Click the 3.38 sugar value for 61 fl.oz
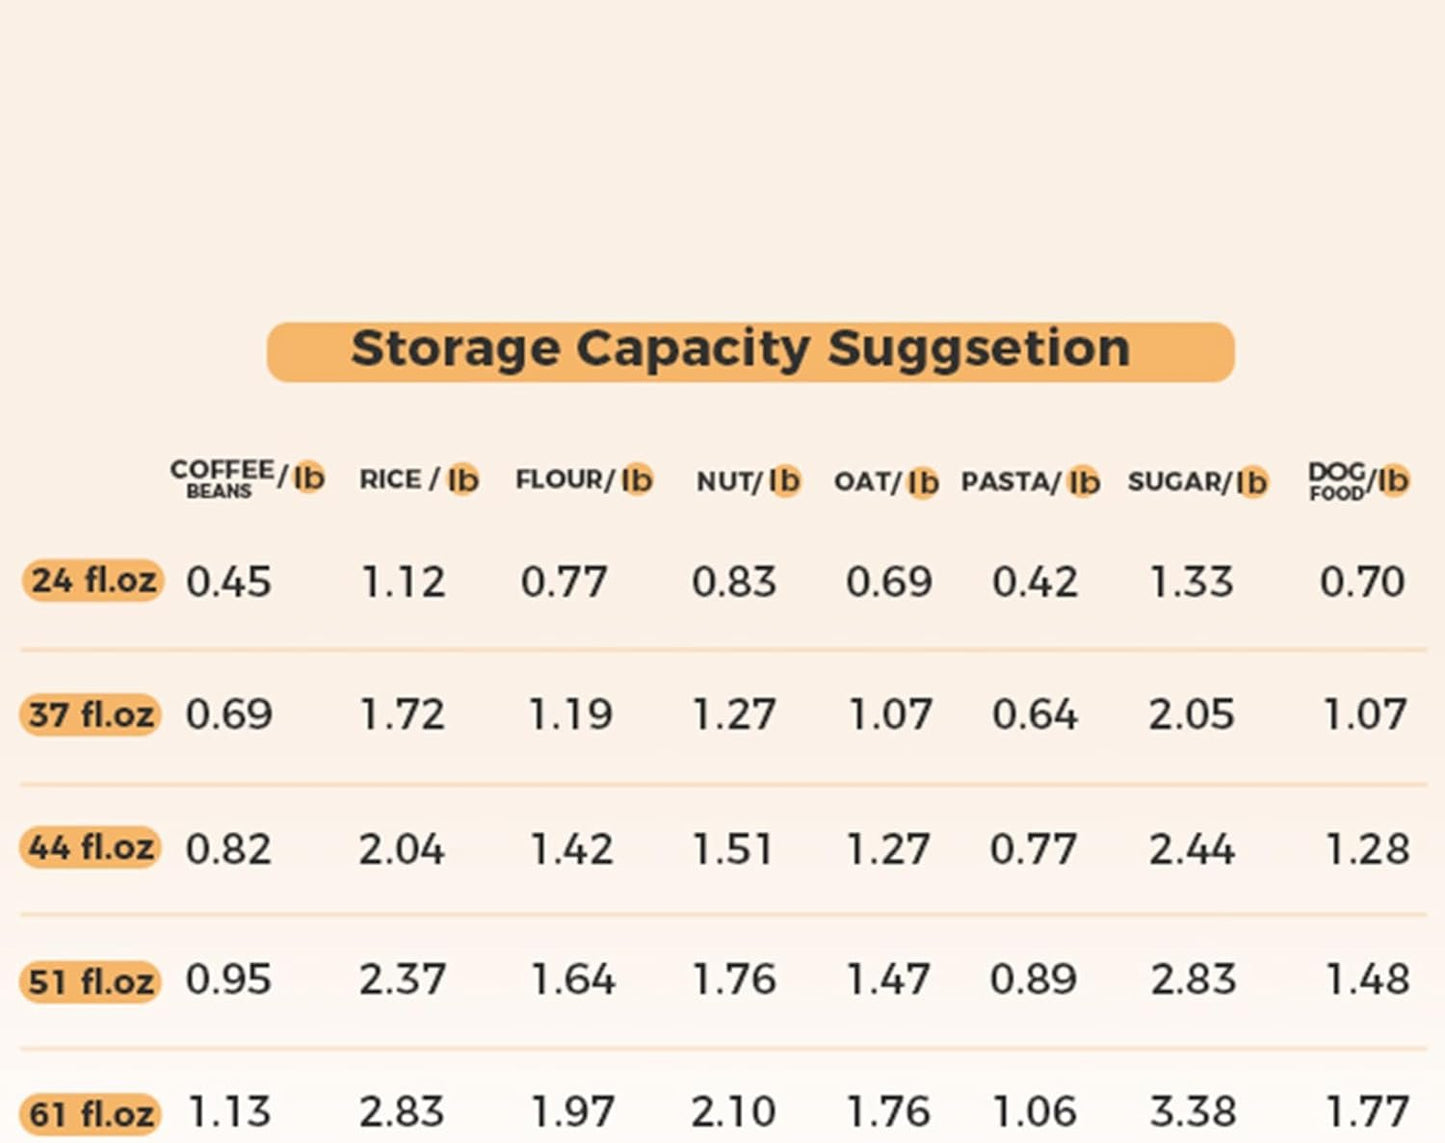The width and height of the screenshot is (1445, 1143). pyautogui.click(x=1191, y=1112)
